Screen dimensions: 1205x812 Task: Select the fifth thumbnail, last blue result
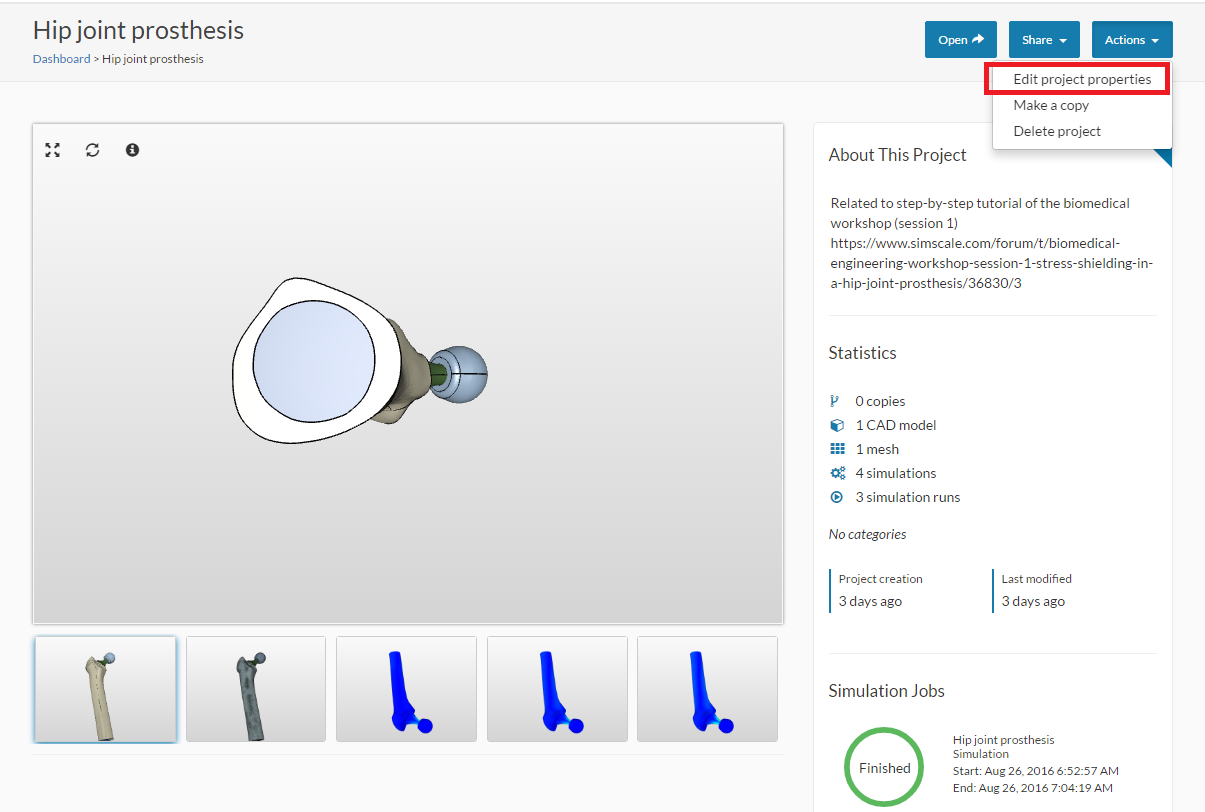[x=707, y=689]
